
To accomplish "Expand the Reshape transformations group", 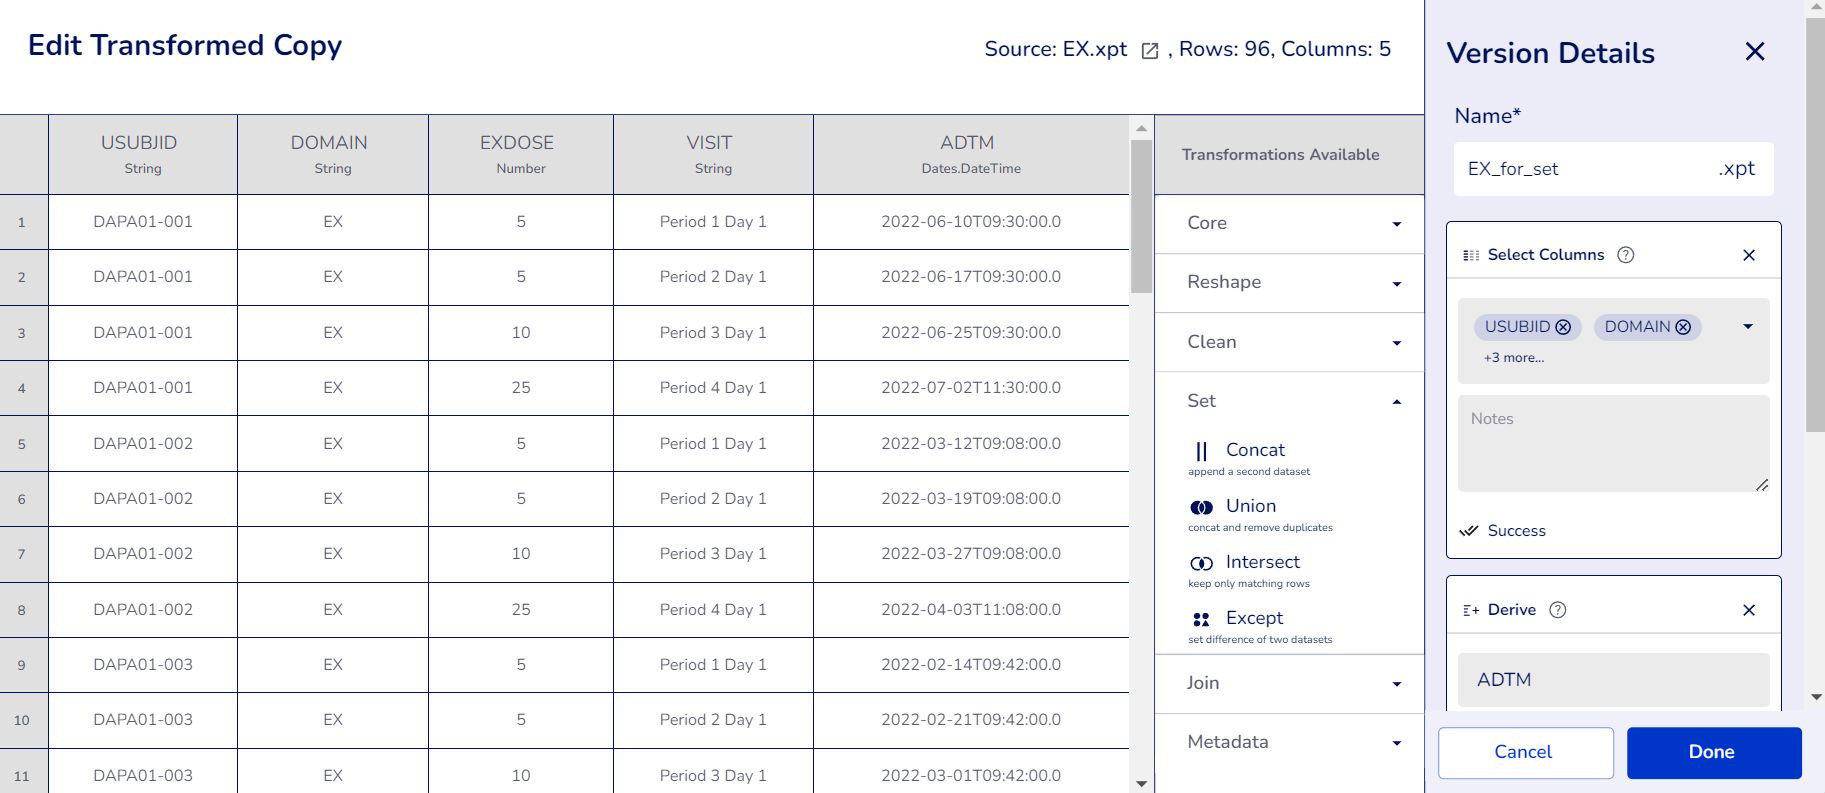I will coord(1288,283).
